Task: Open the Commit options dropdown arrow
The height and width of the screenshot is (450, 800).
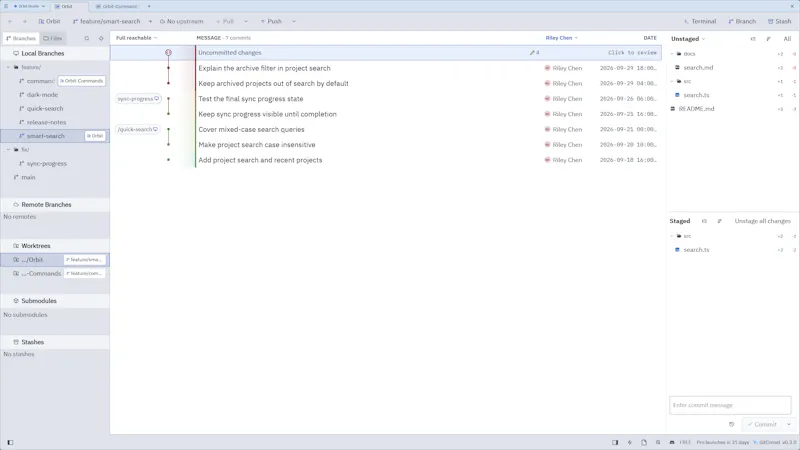Action: 789,424
